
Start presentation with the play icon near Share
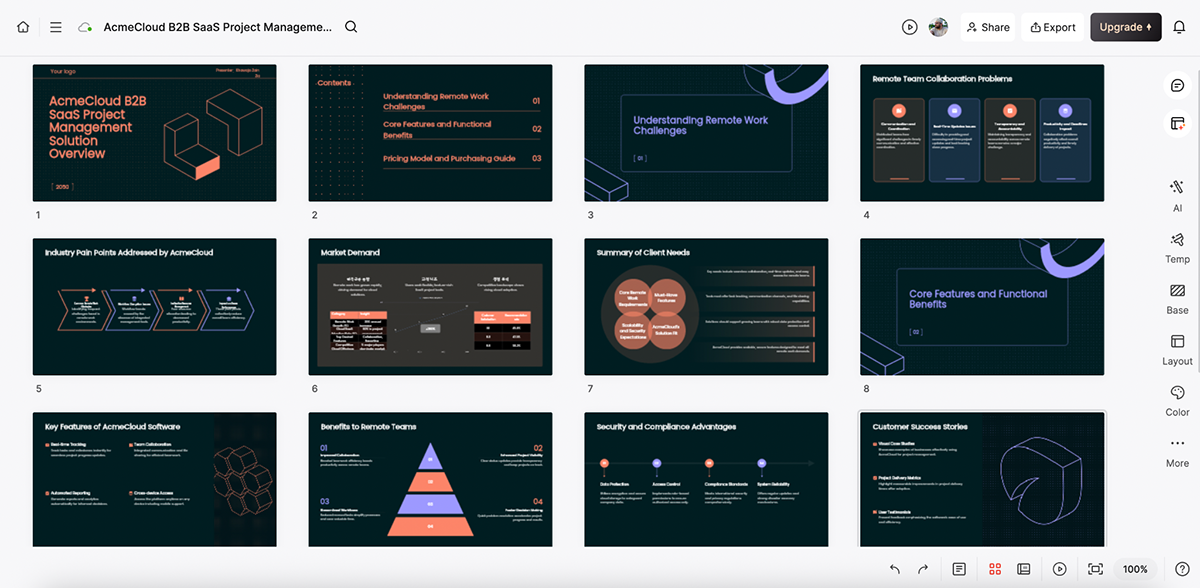[909, 27]
